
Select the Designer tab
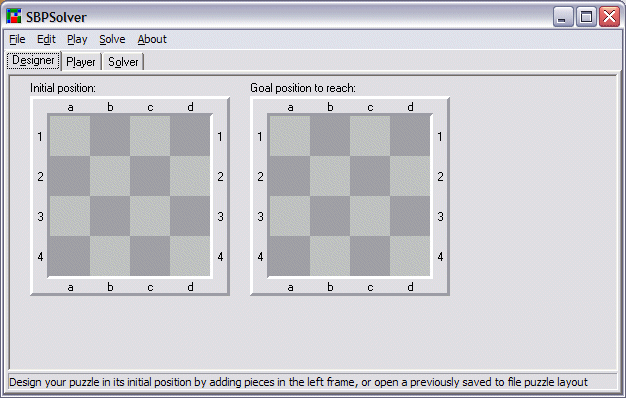tap(33, 60)
